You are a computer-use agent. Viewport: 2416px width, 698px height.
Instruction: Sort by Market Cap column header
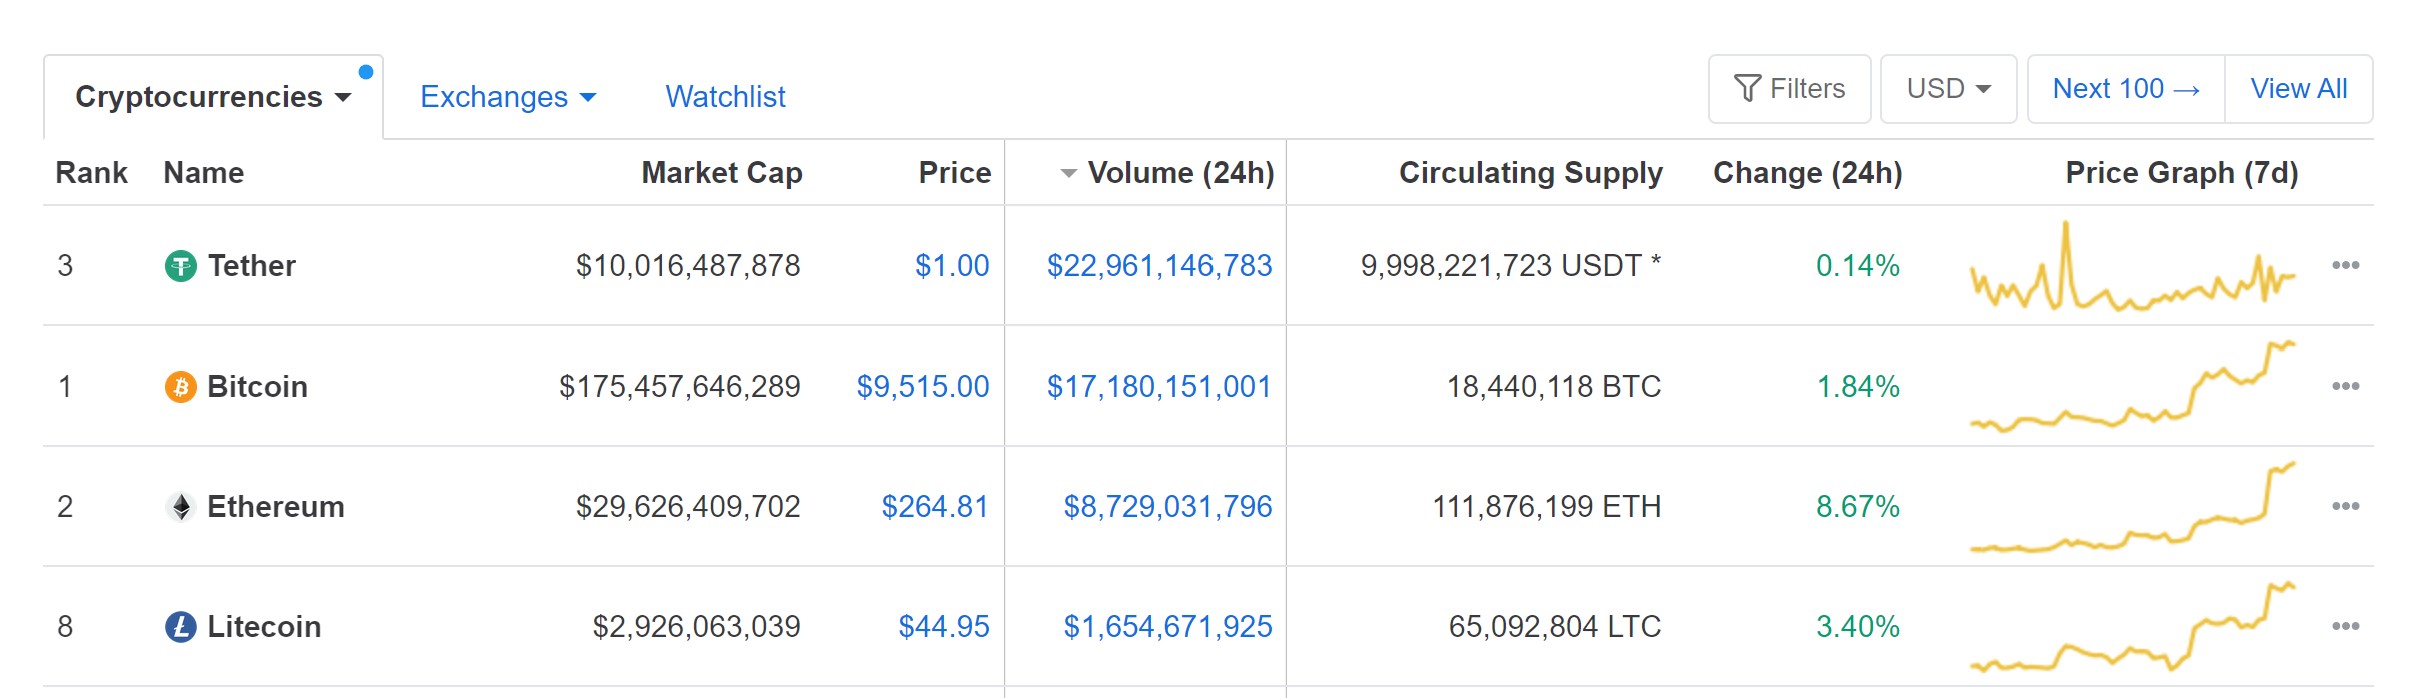point(722,173)
